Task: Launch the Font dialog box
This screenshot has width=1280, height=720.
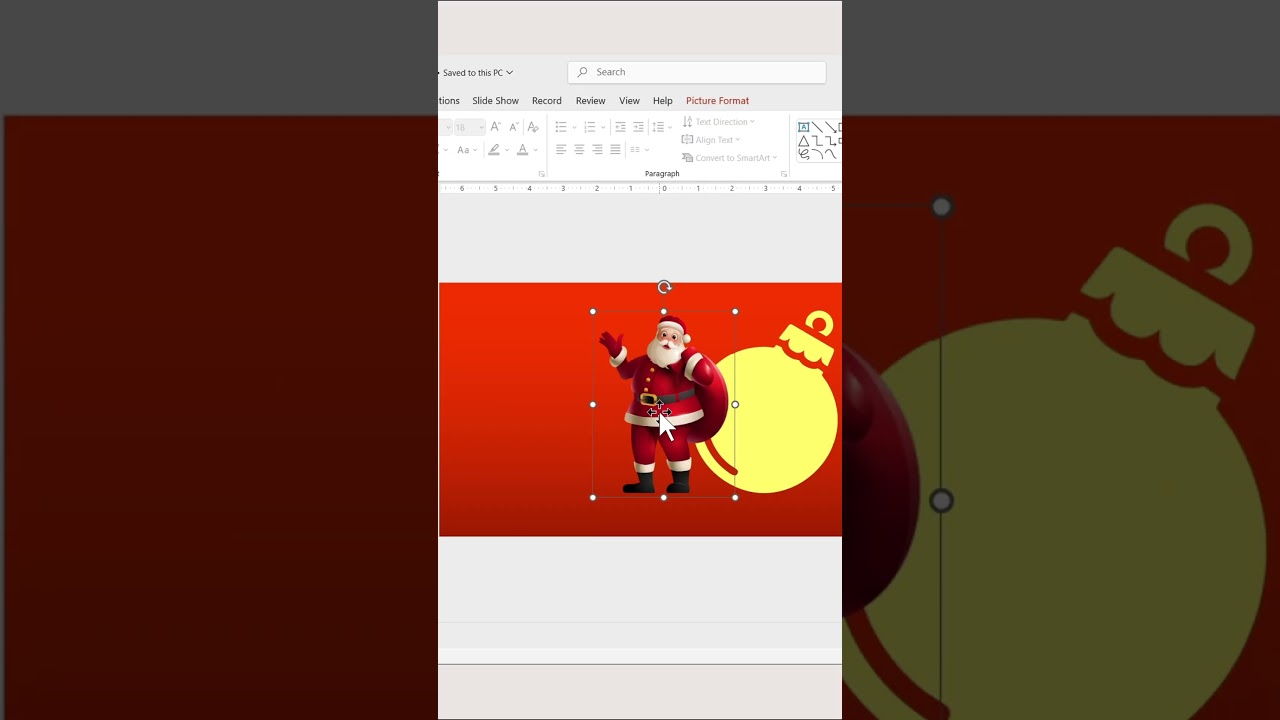Action: (x=542, y=174)
